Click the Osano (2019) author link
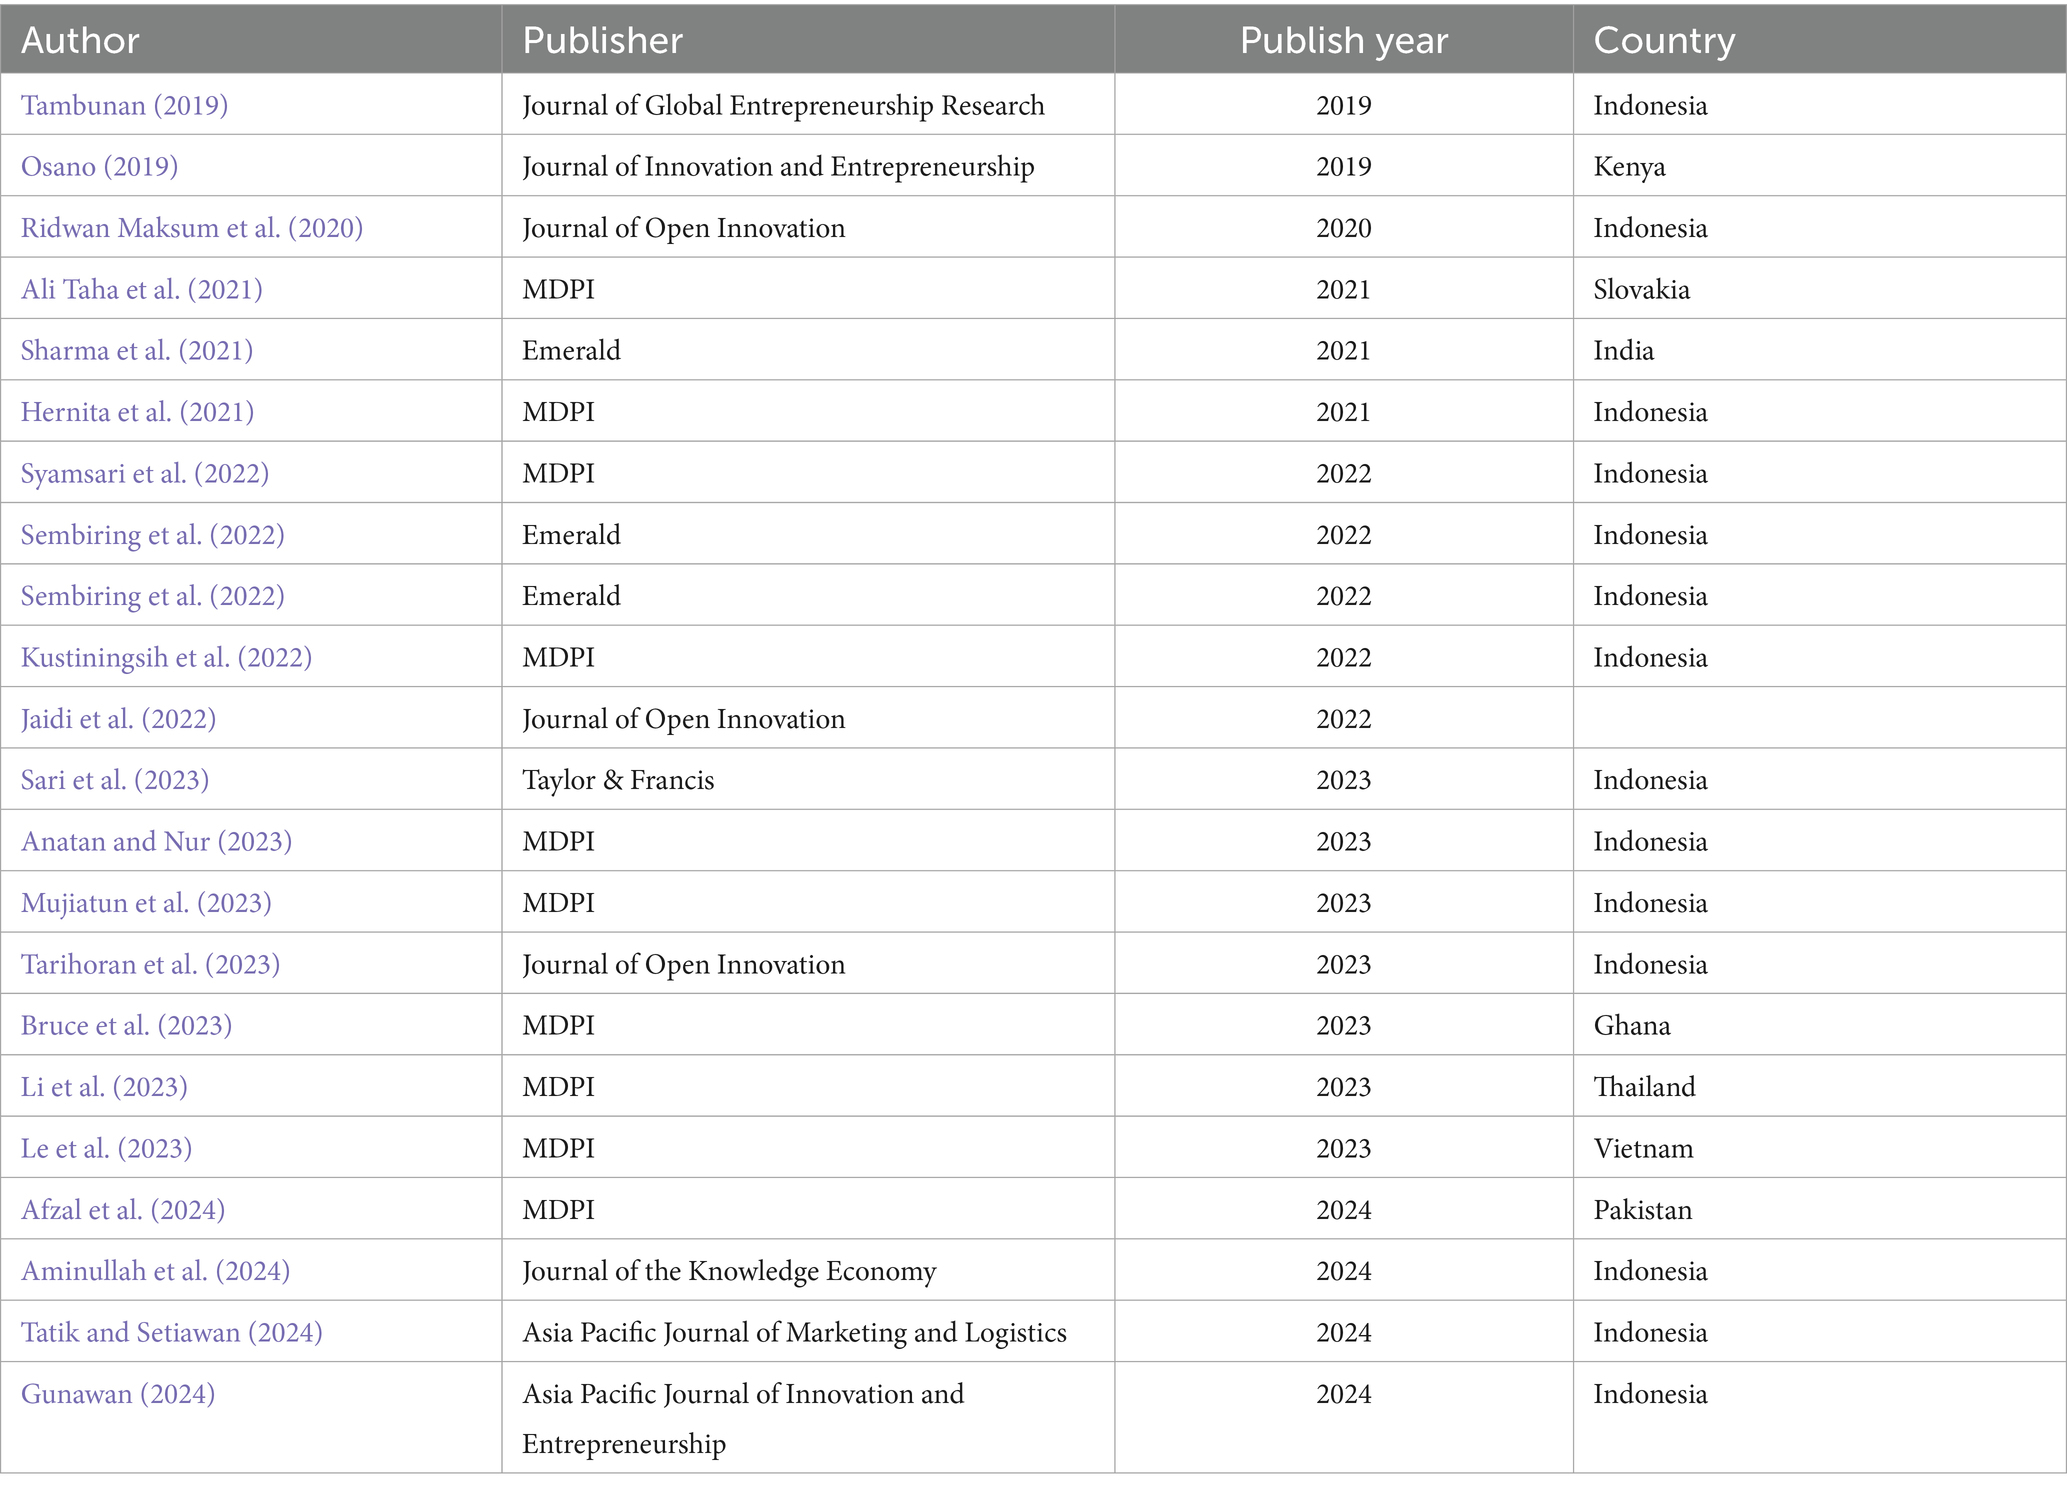The width and height of the screenshot is (2067, 1491). [x=99, y=166]
